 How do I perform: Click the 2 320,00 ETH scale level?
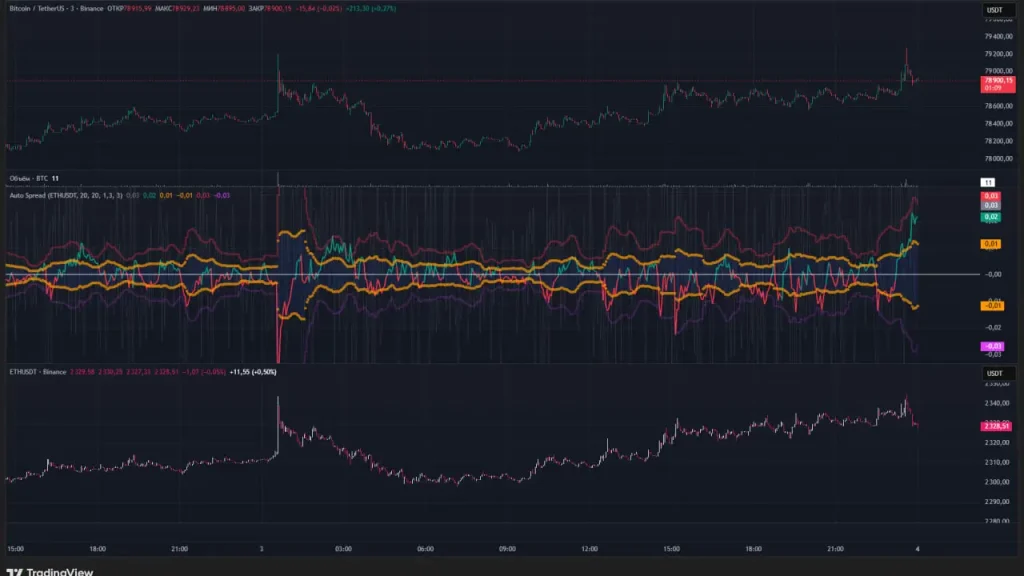(x=997, y=443)
